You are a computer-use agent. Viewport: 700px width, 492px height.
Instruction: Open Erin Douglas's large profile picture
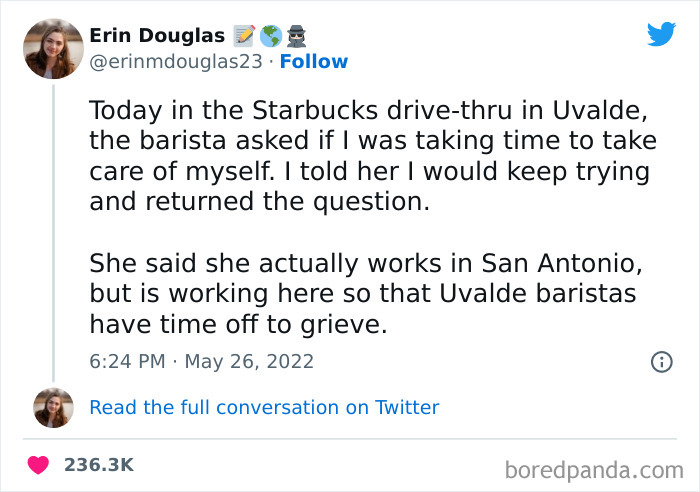click(x=53, y=48)
